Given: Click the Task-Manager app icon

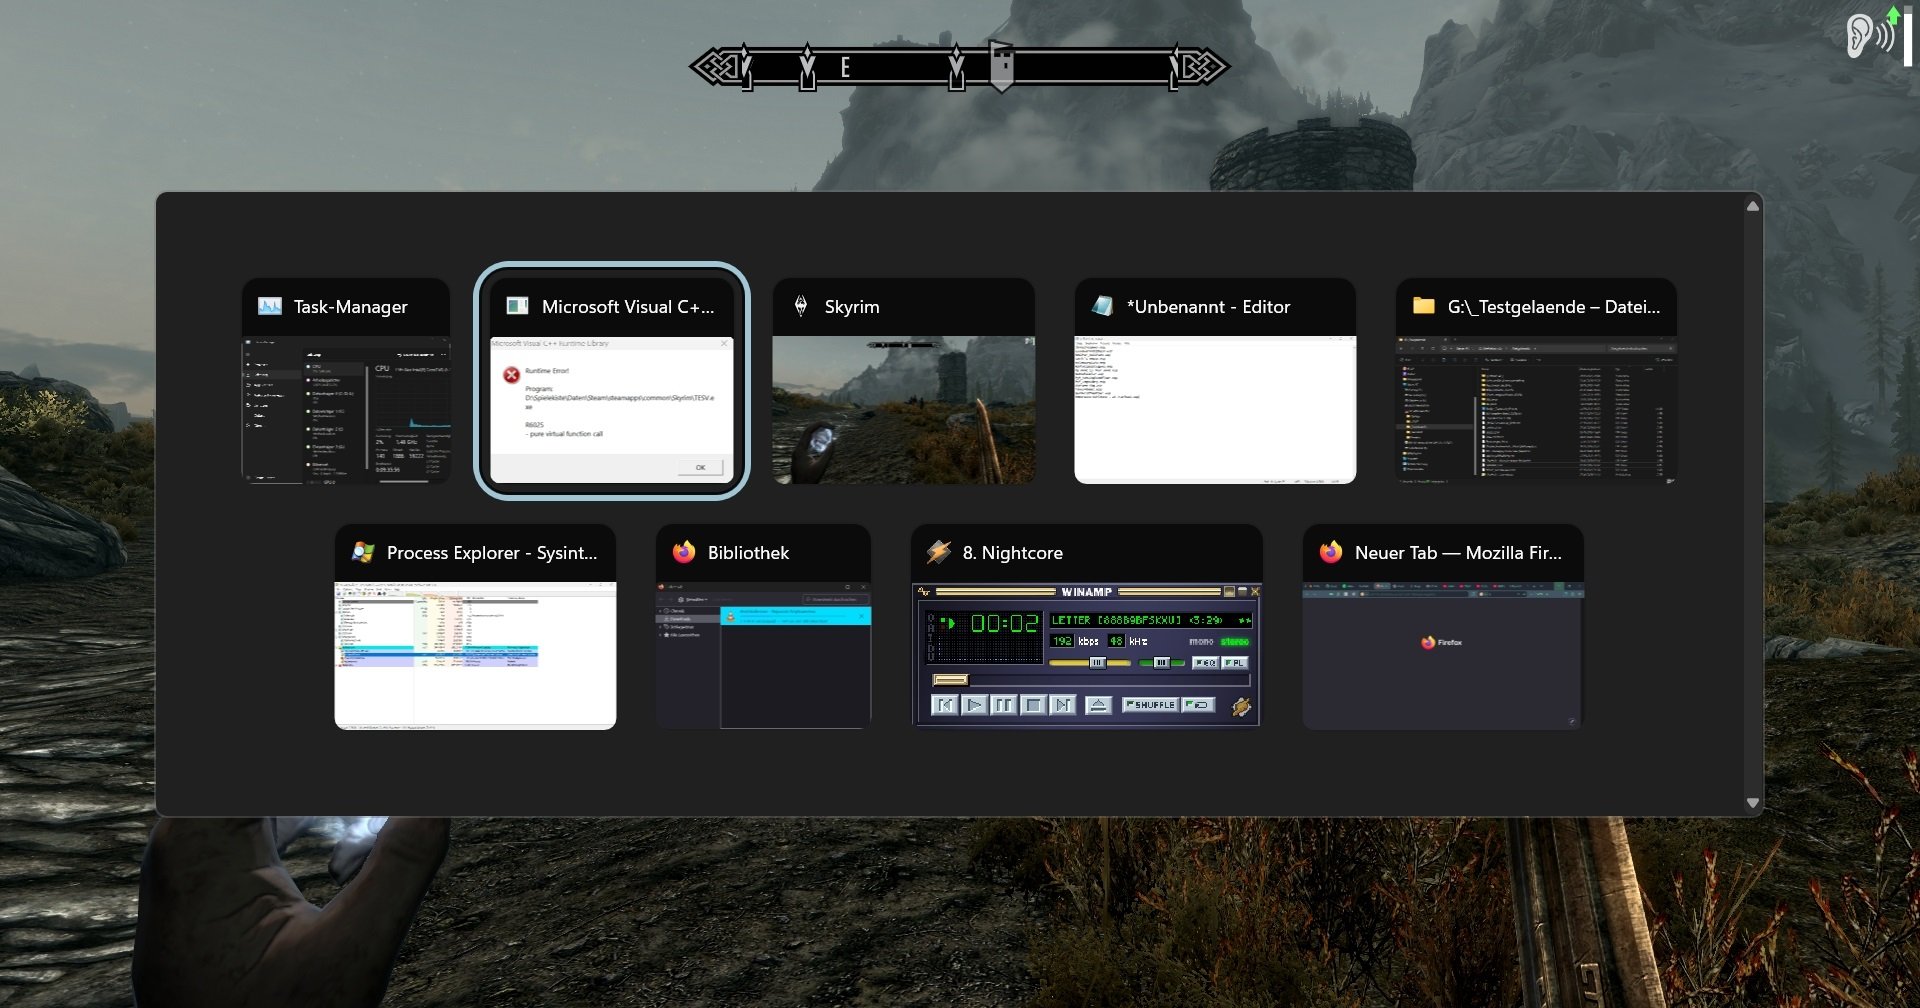Looking at the screenshot, I should [270, 306].
